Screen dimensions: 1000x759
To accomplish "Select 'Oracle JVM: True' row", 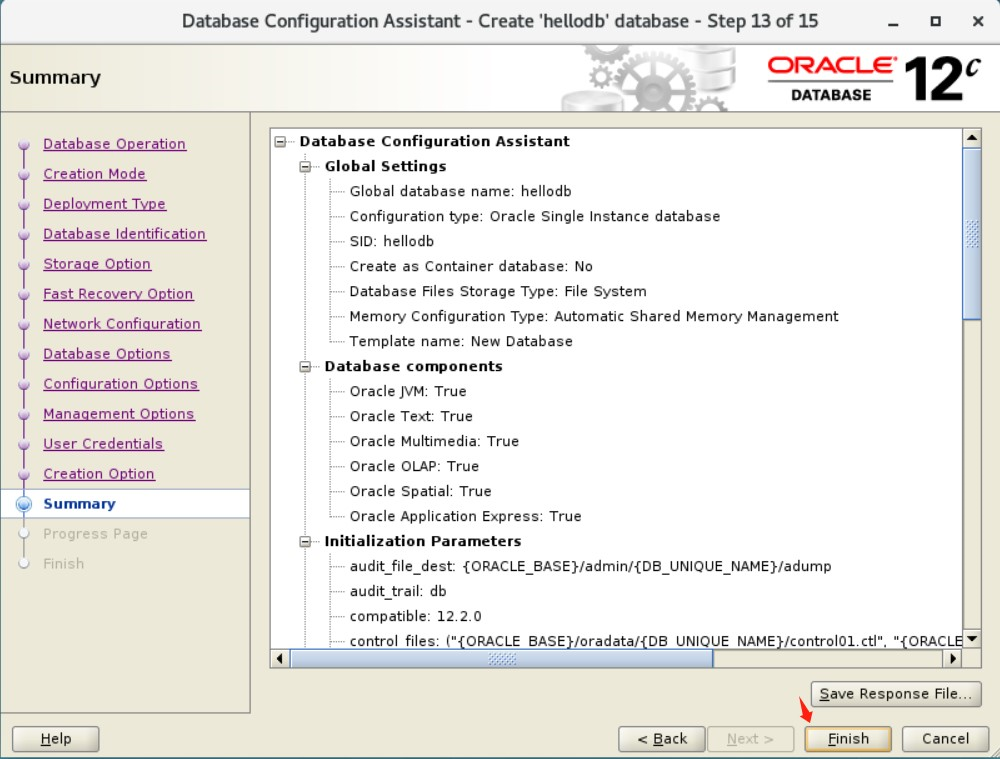I will pyautogui.click(x=408, y=391).
